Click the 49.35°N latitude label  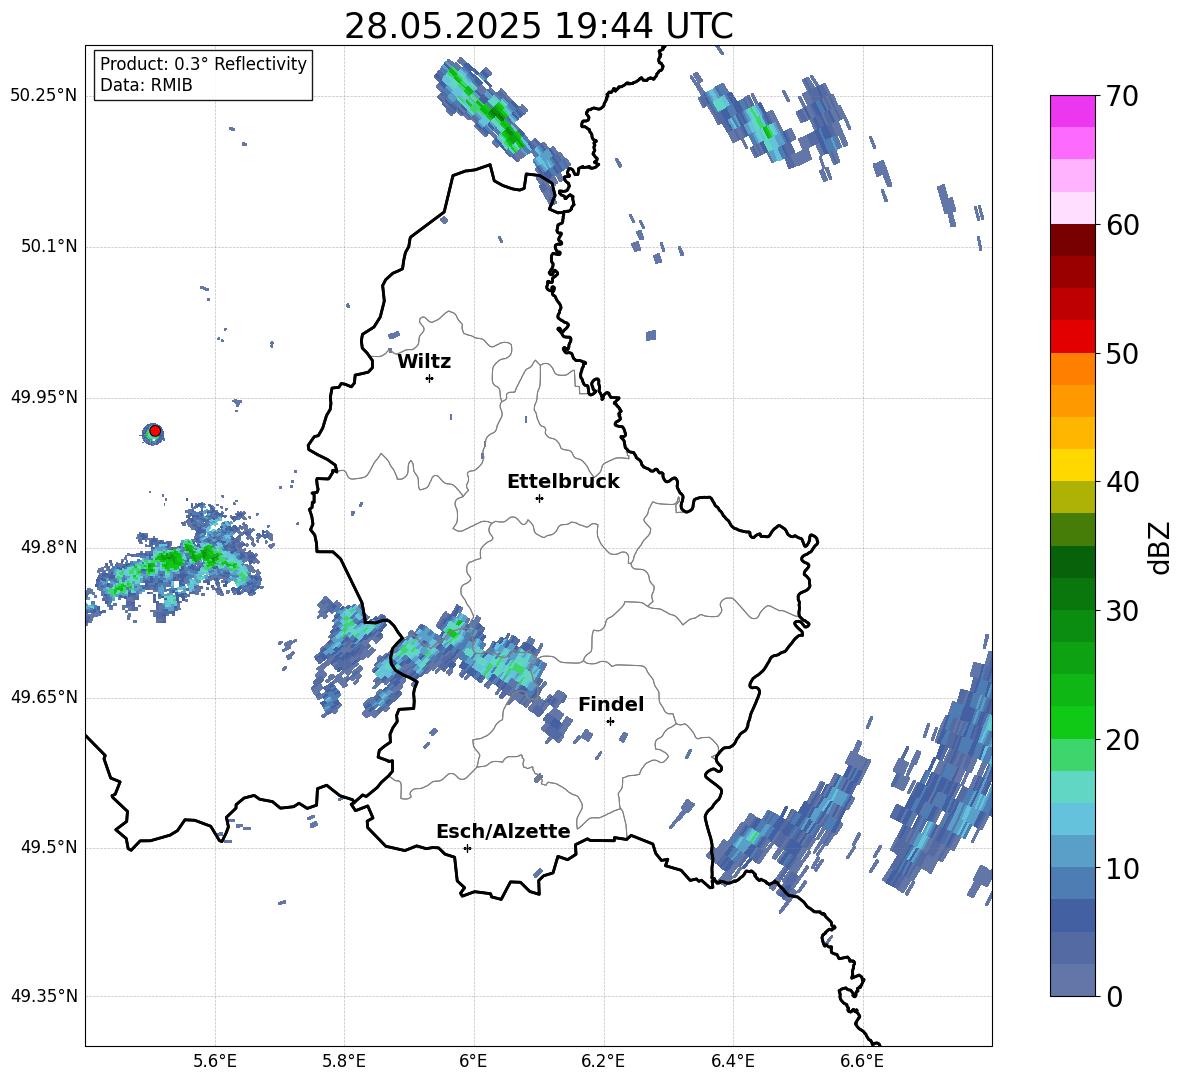[x=44, y=996]
